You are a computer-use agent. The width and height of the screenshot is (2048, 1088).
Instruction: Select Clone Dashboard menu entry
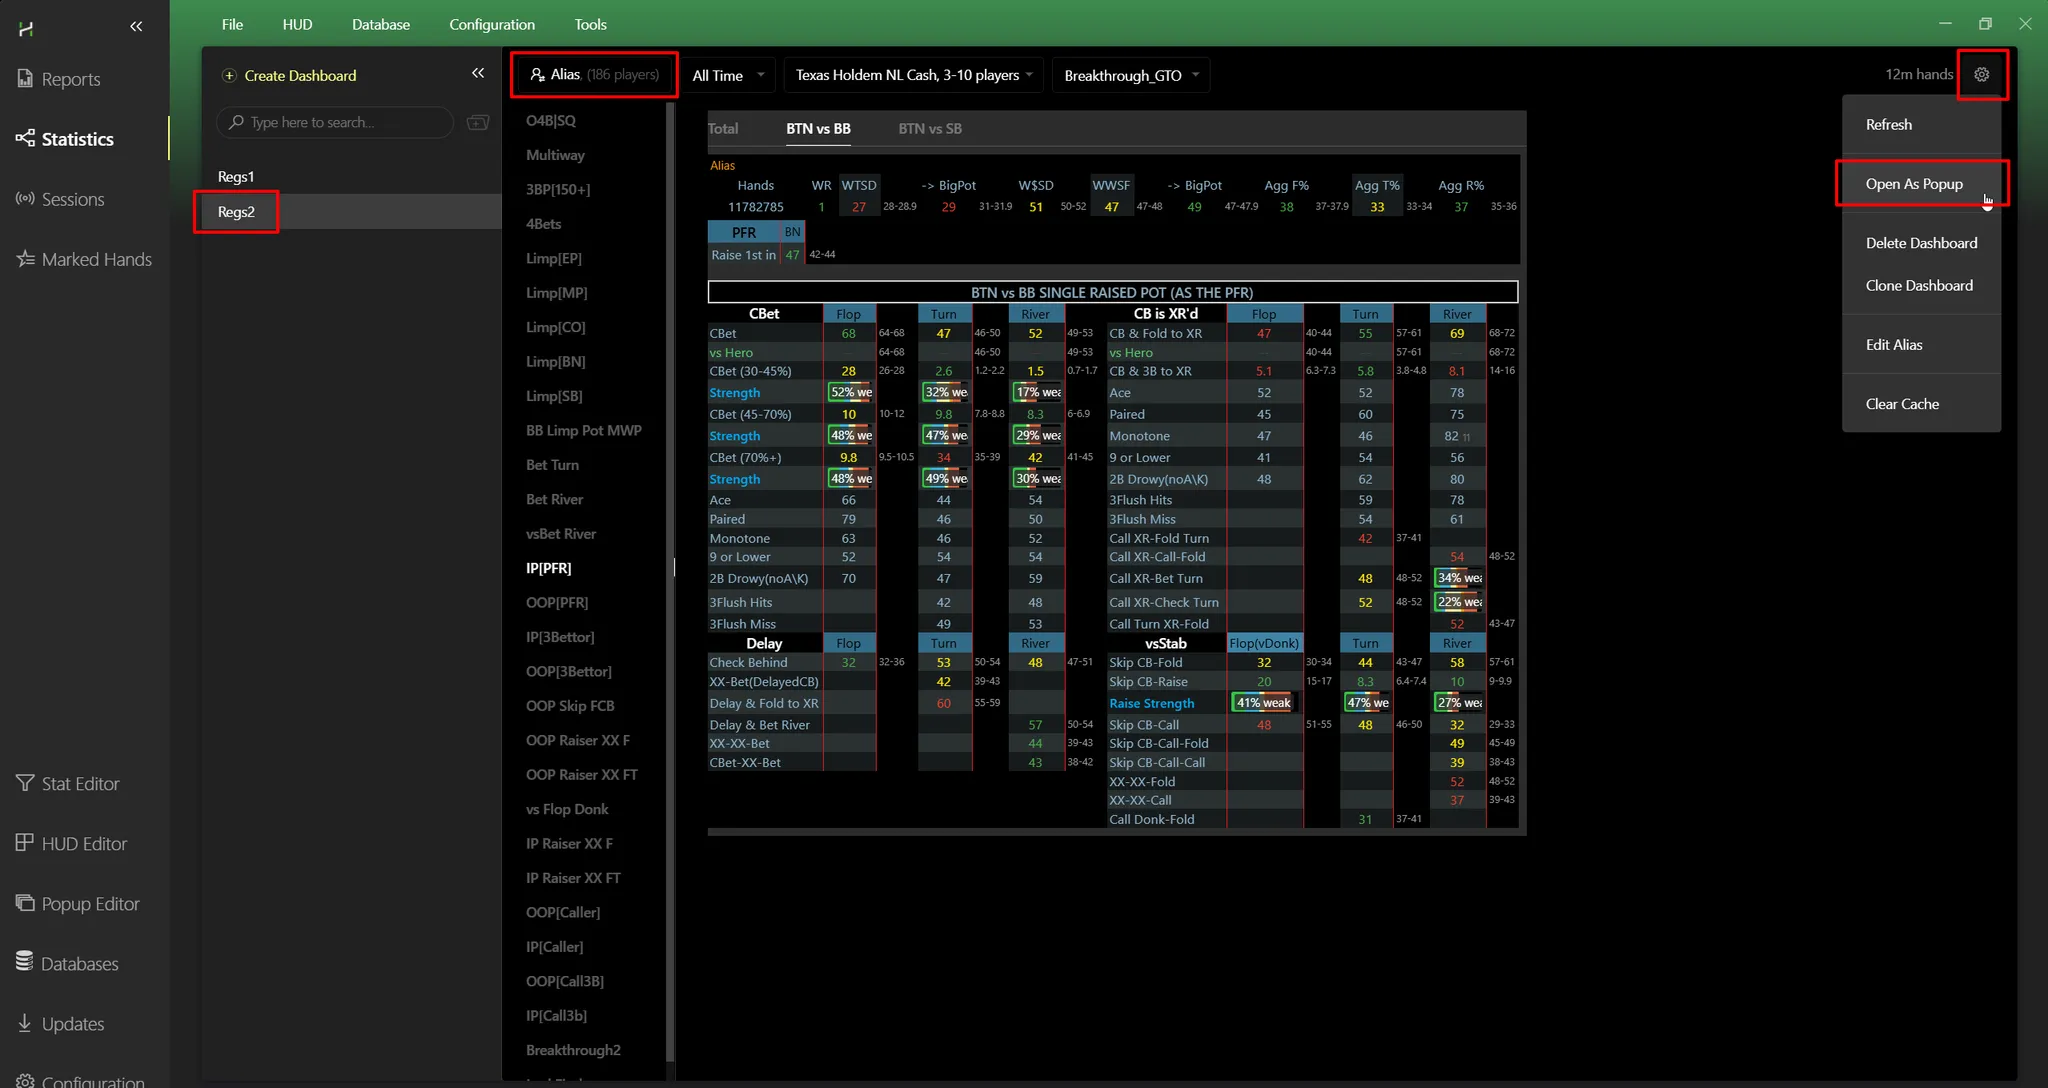pos(1918,285)
